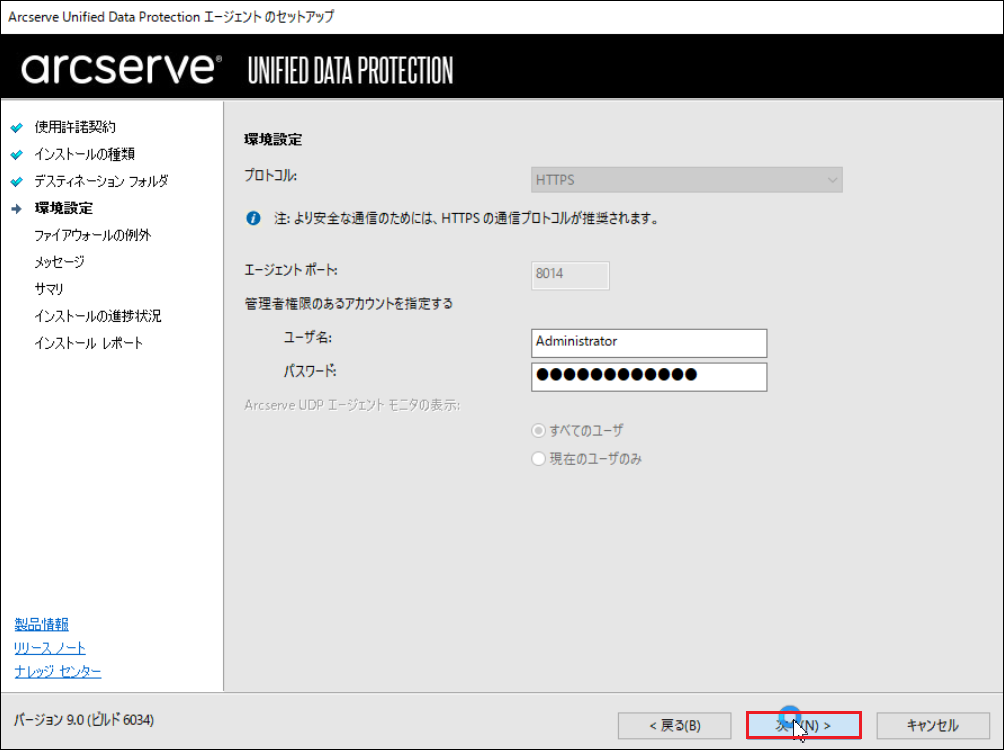1004x750 pixels.
Task: Click the HTTPS recommendation note text
Action: pos(467,218)
